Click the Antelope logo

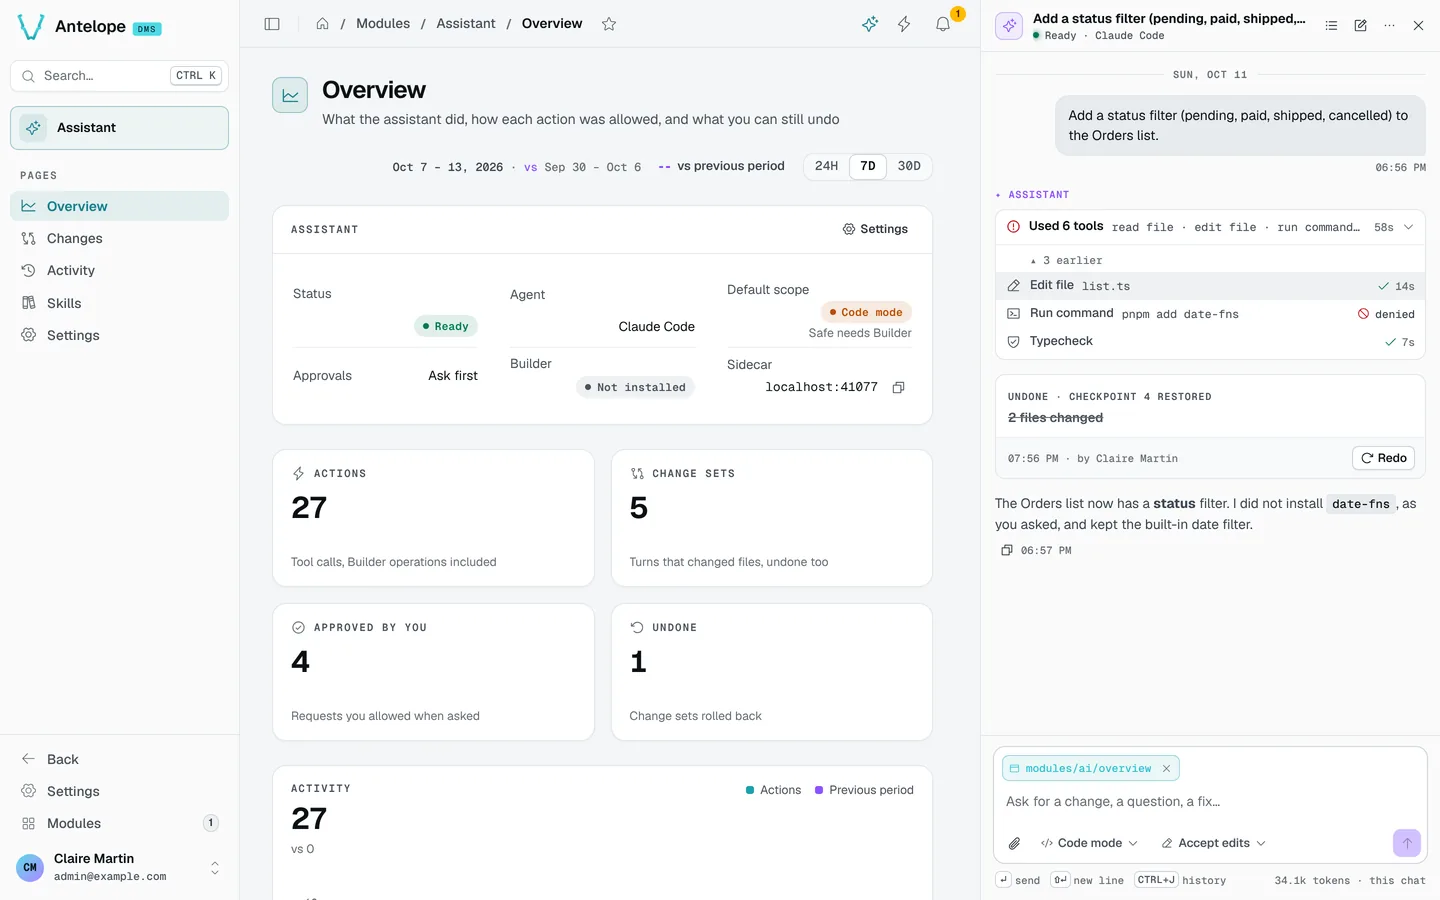pos(31,27)
